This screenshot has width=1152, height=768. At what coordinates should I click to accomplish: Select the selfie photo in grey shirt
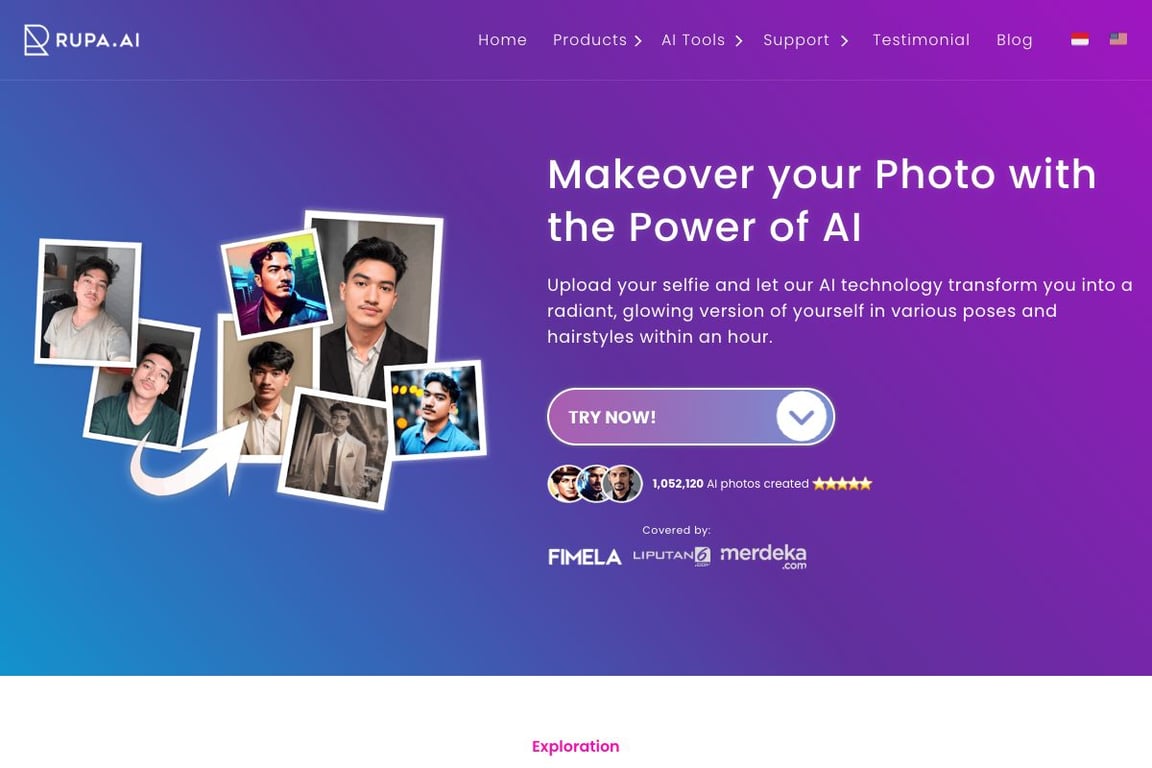pos(88,302)
